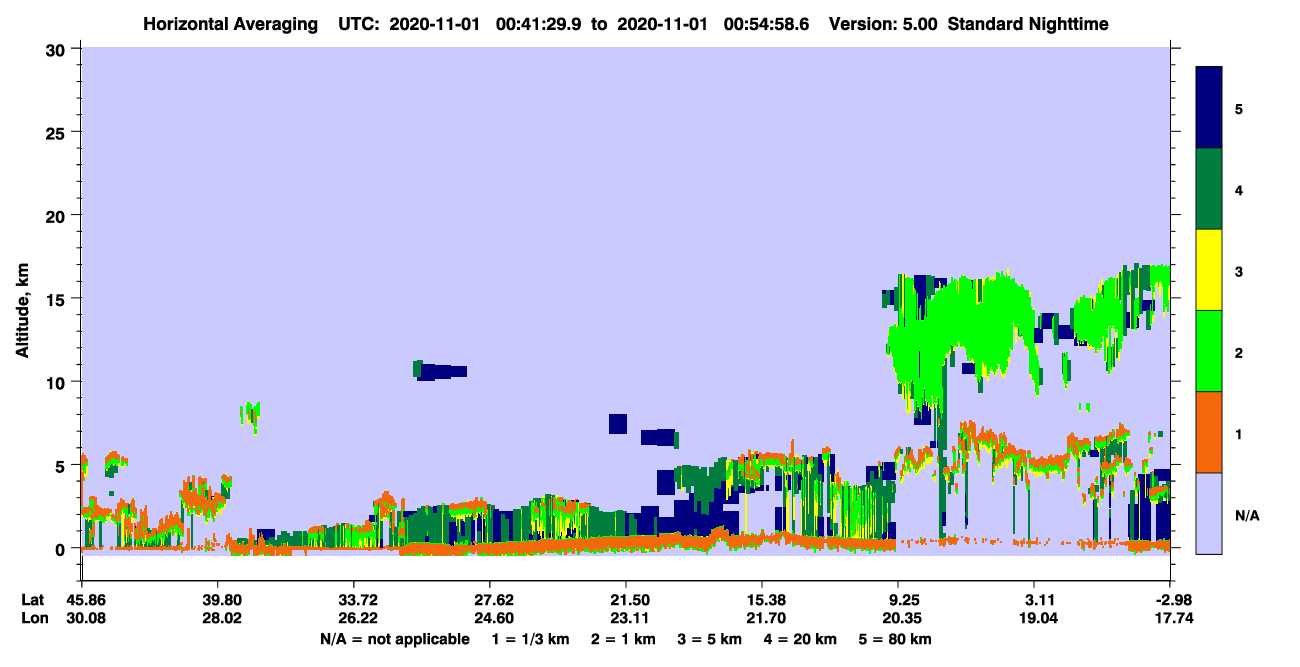Viewport: 1300px width, 667px height.
Task: Click the longitude value 21.70
Action: [x=761, y=618]
